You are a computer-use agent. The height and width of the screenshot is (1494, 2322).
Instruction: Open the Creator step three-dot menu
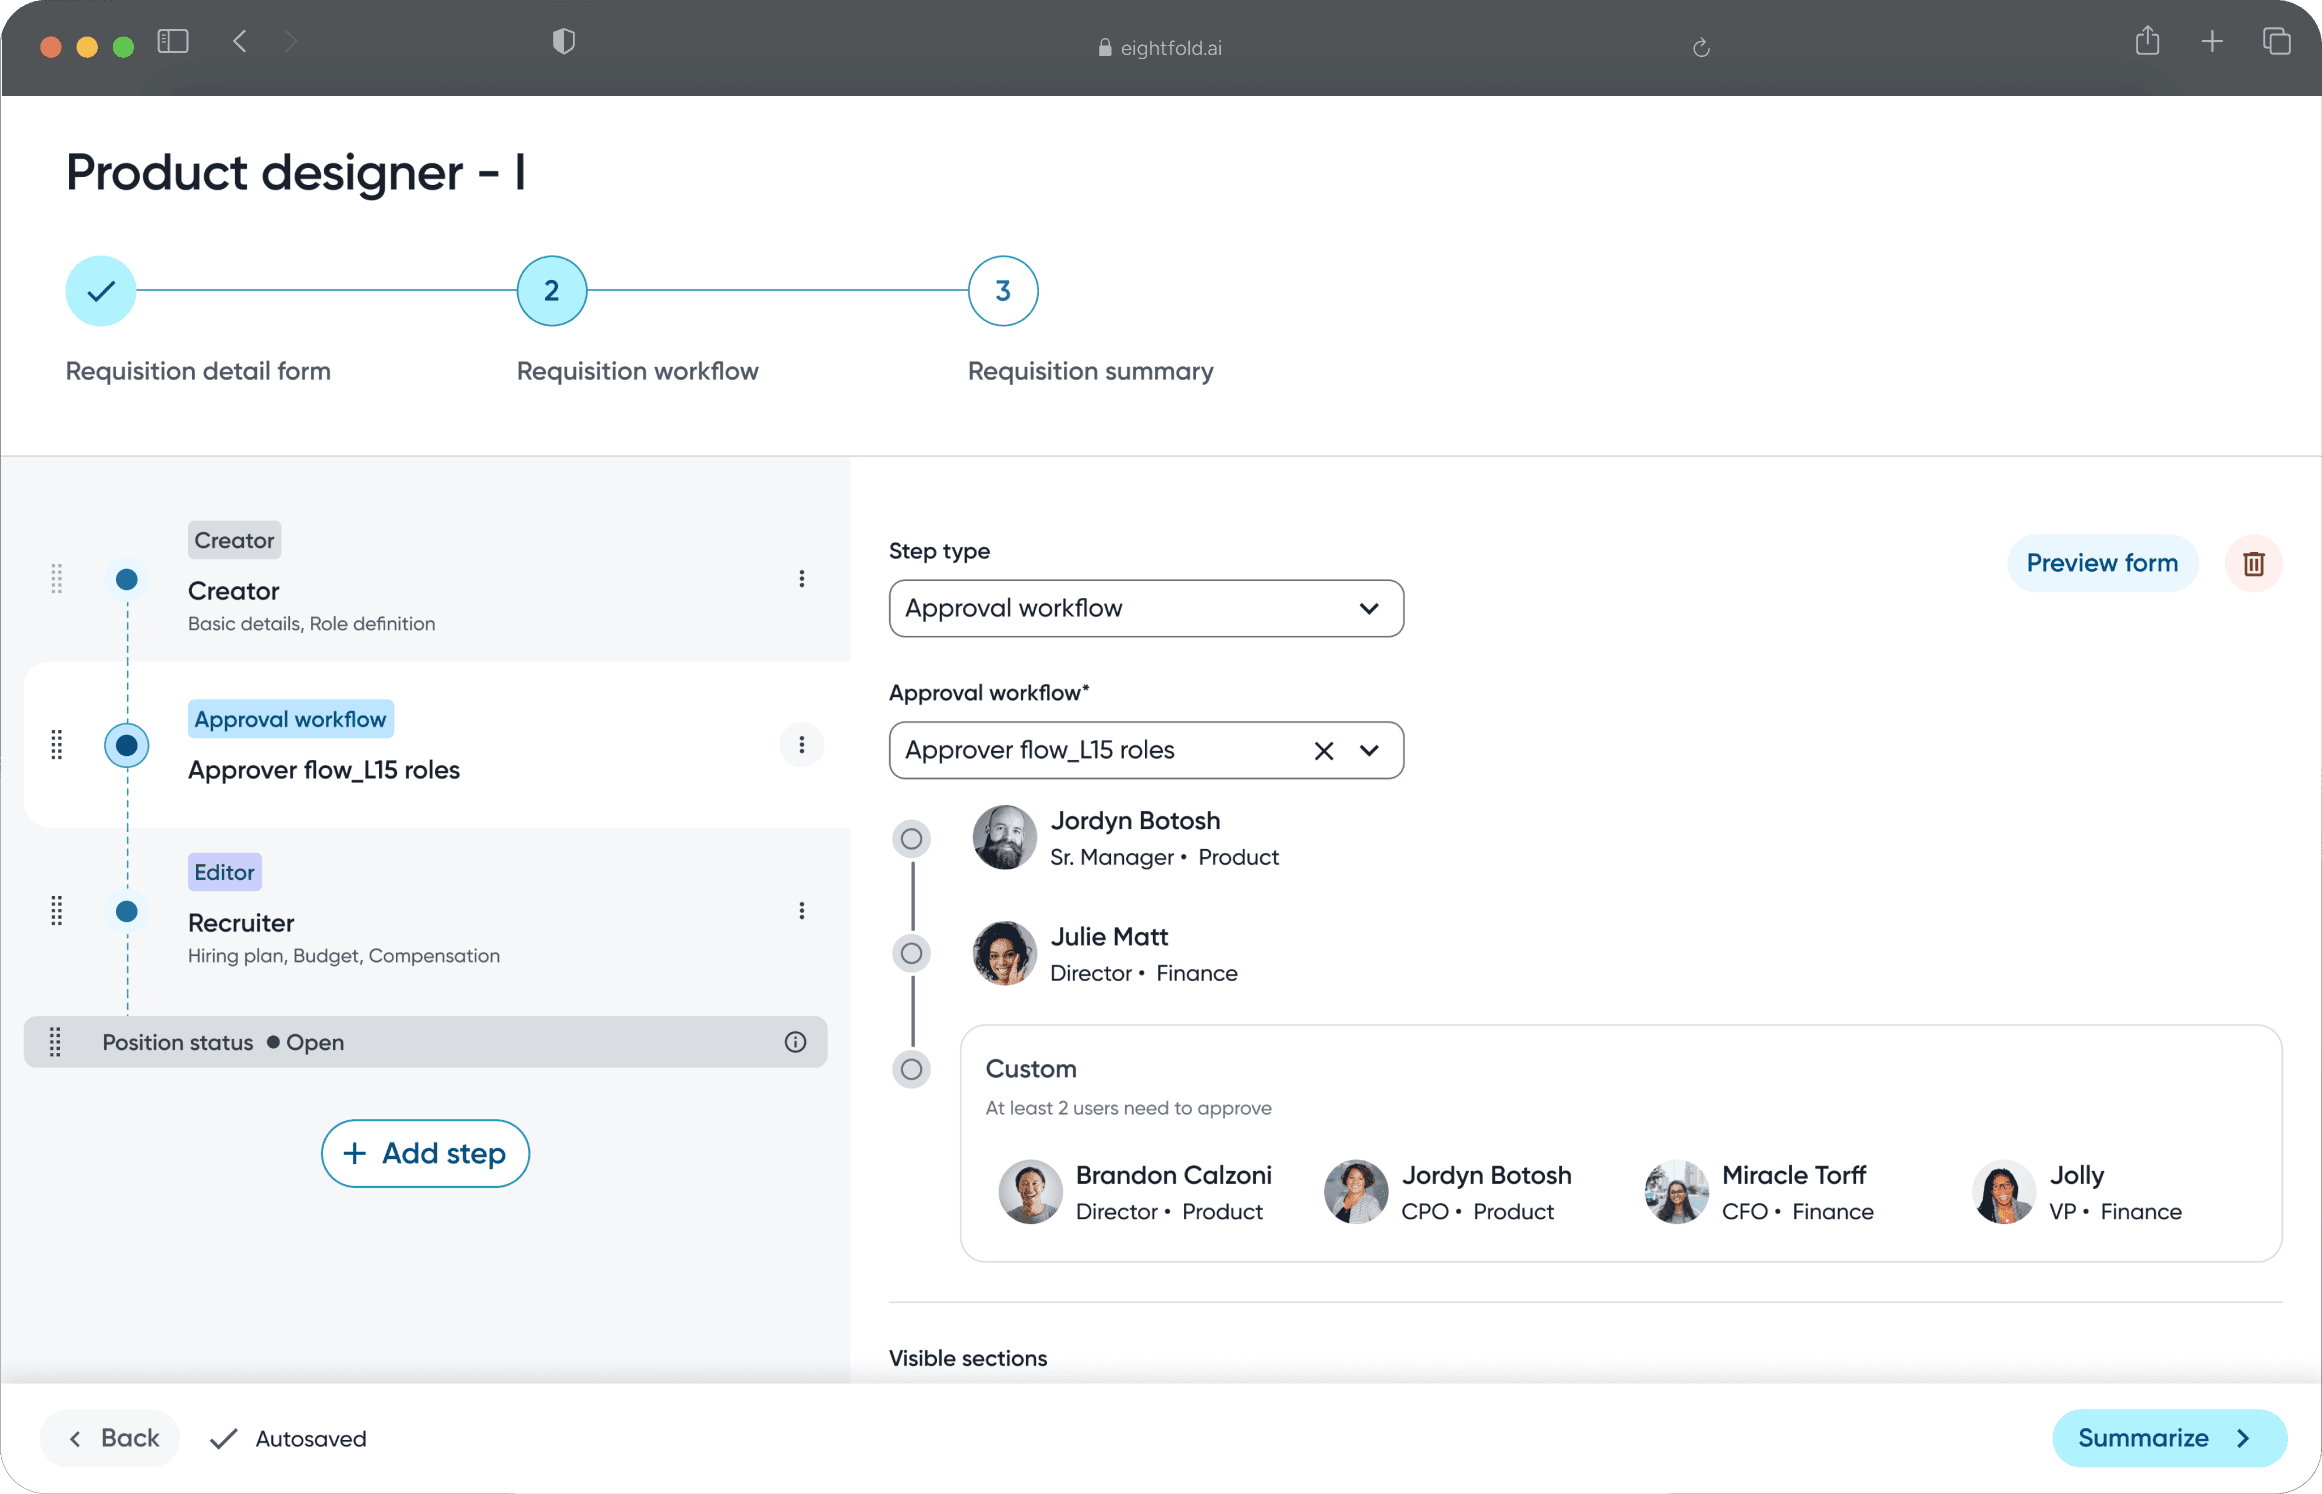tap(801, 579)
